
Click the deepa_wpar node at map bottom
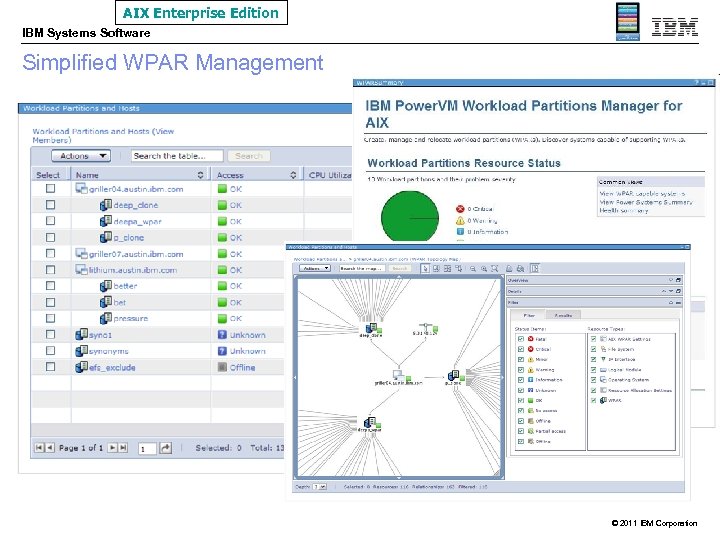370,423
